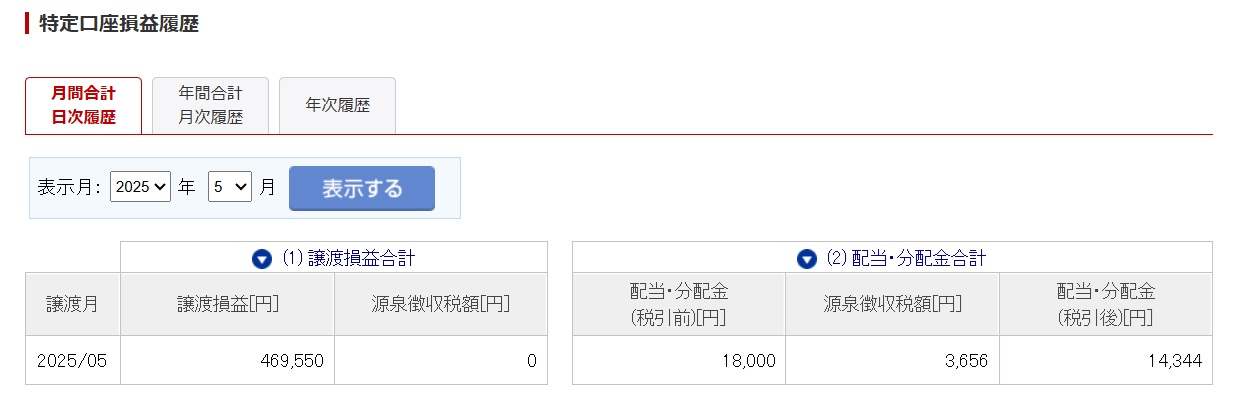Switch to 年間合計 月次履歴 tab
1244x410 pixels.
210,105
